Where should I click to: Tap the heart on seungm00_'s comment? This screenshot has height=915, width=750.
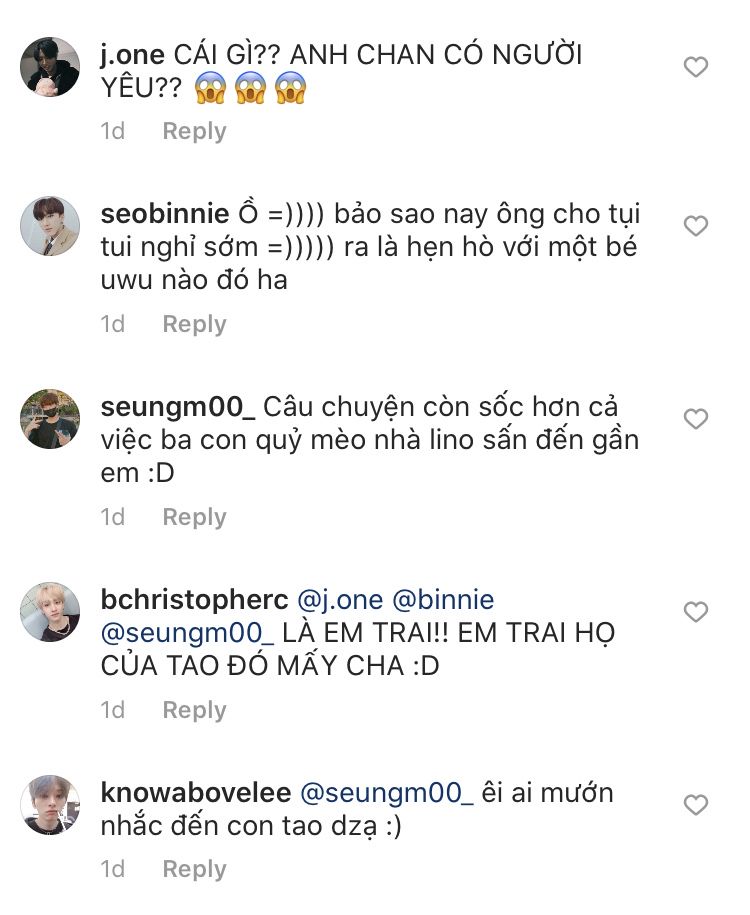coord(695,419)
